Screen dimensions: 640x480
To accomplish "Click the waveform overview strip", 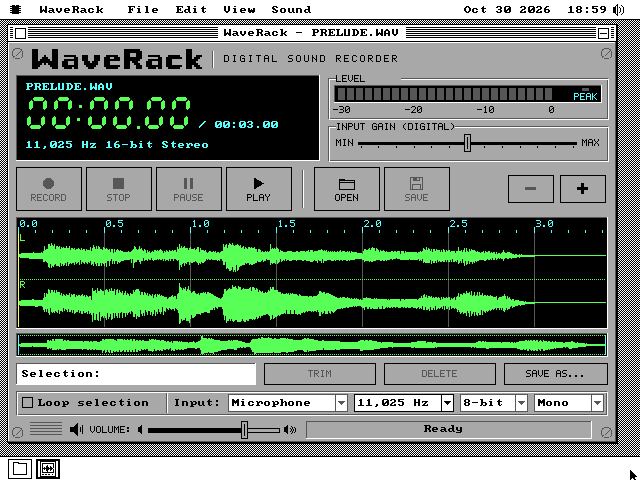I will [x=312, y=345].
